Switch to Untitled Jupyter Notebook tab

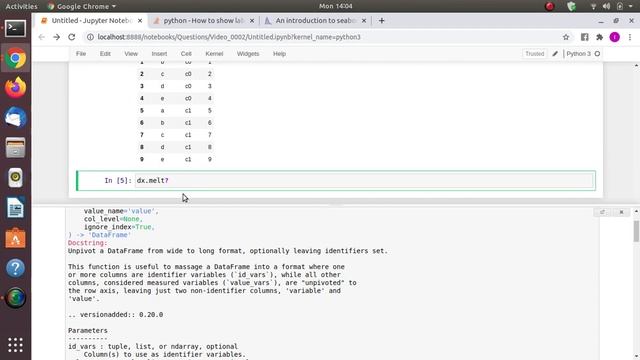pyautogui.click(x=92, y=20)
